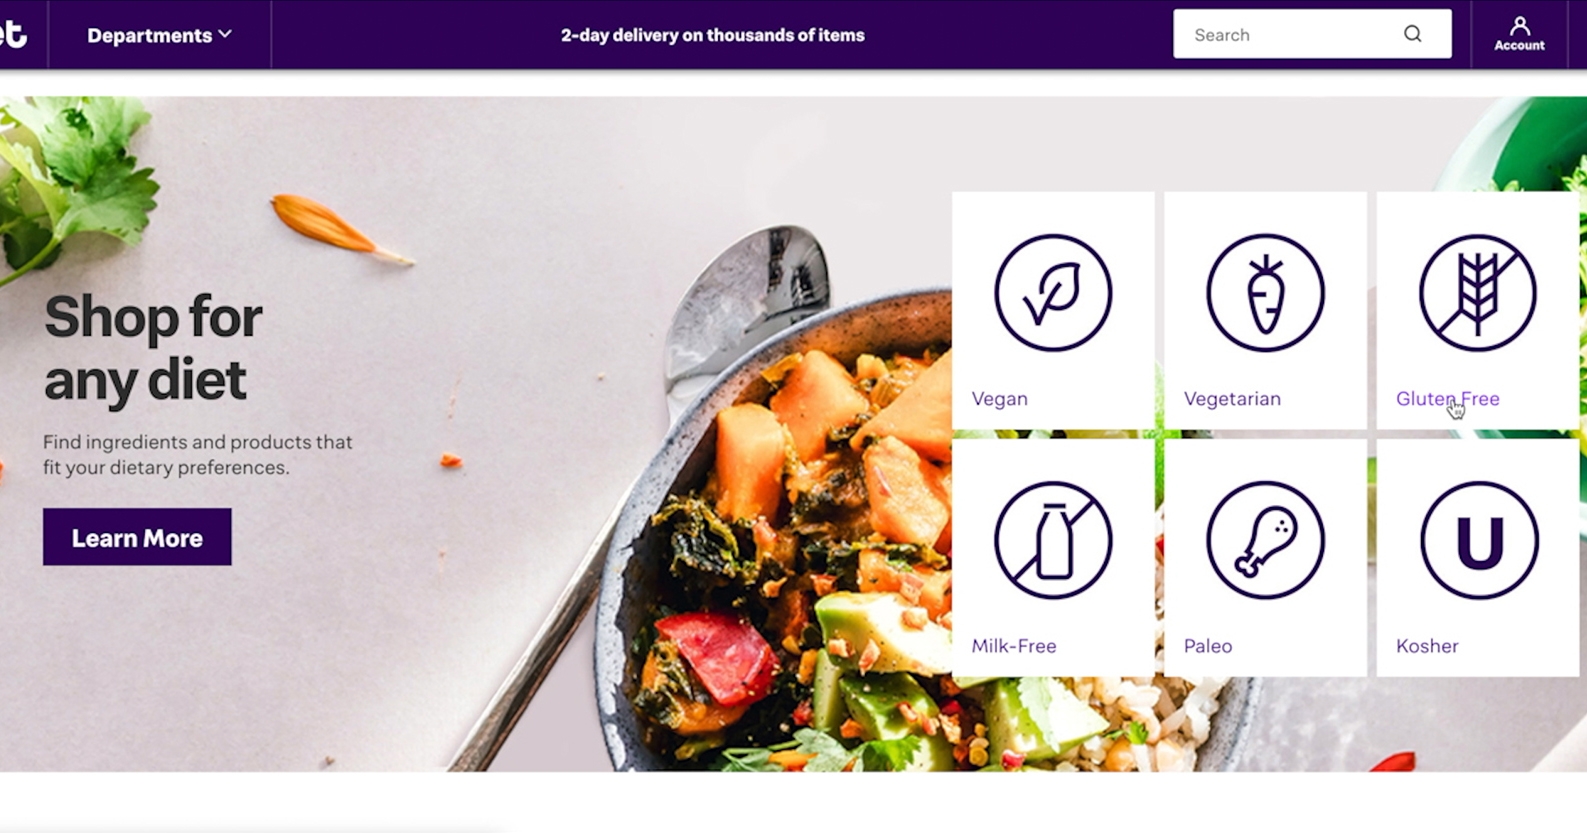This screenshot has width=1587, height=833.
Task: Click the Jet logo in header
Action: point(13,34)
